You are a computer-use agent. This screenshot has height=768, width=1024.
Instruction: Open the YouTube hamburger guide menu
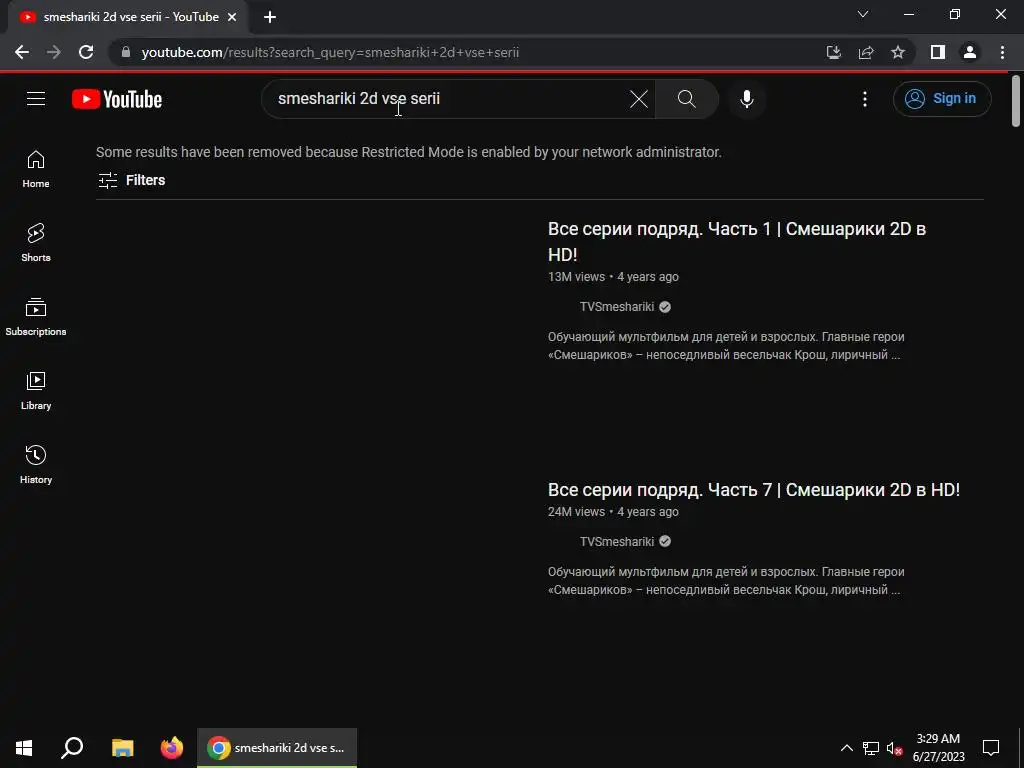(36, 99)
